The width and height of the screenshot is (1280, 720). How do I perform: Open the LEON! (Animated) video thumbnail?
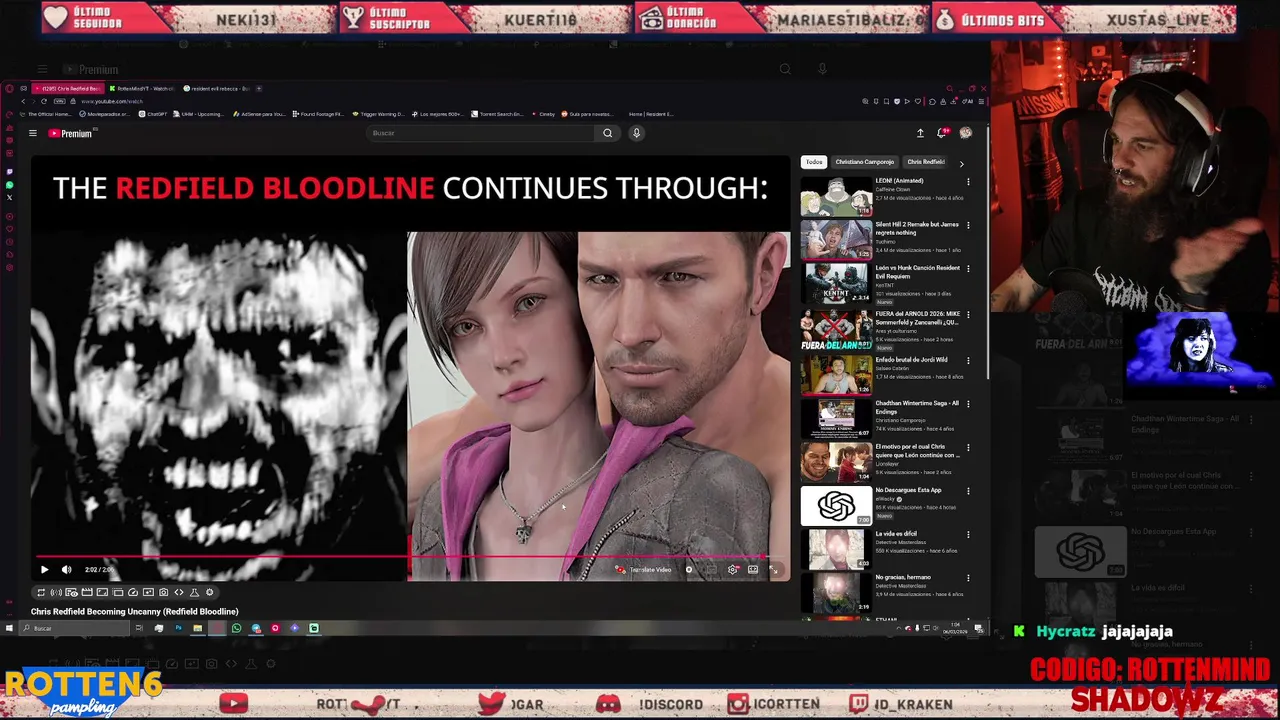click(836, 196)
